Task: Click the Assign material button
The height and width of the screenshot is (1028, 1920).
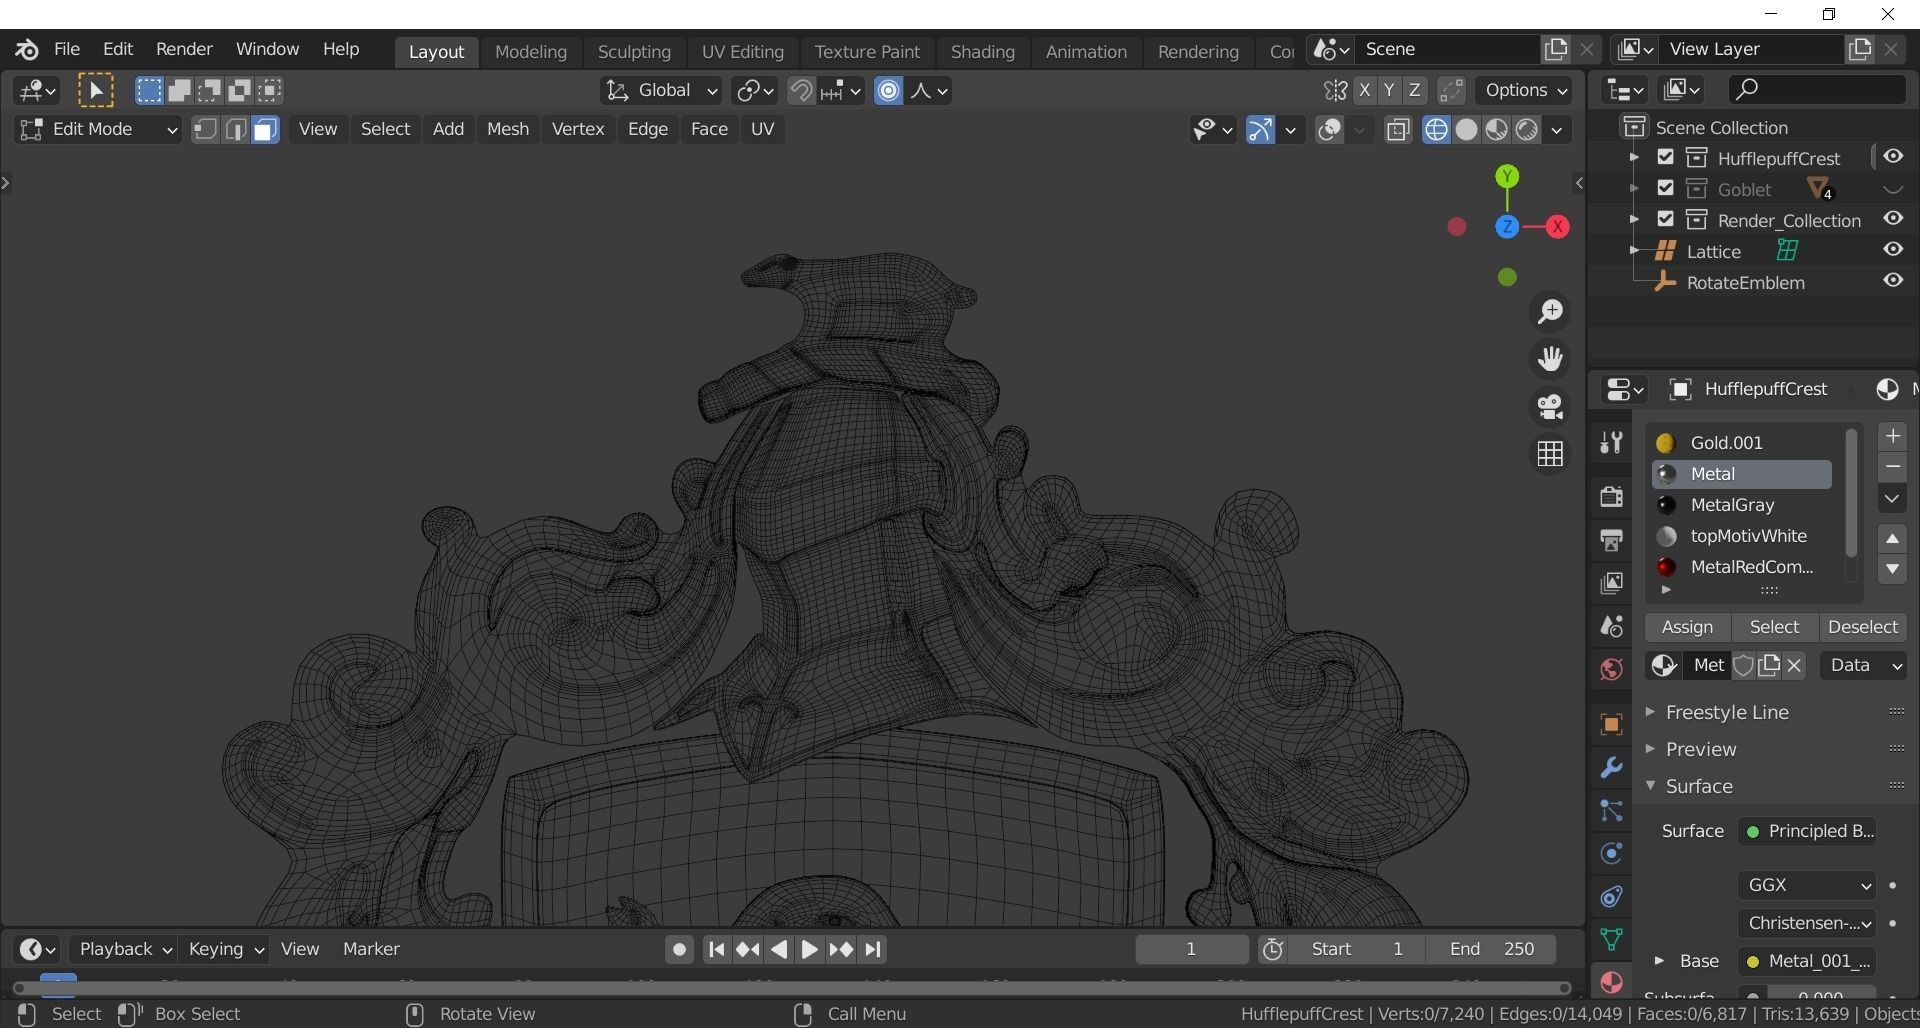Action: 1687,628
